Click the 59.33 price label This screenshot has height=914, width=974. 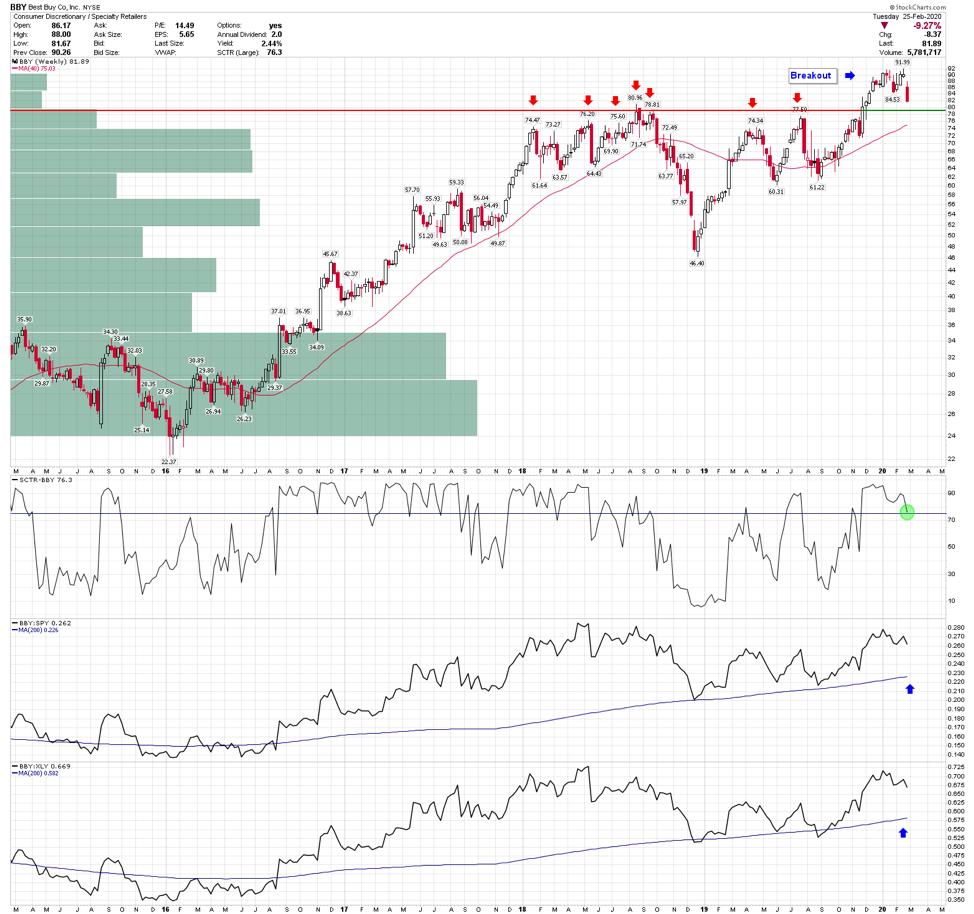point(457,182)
